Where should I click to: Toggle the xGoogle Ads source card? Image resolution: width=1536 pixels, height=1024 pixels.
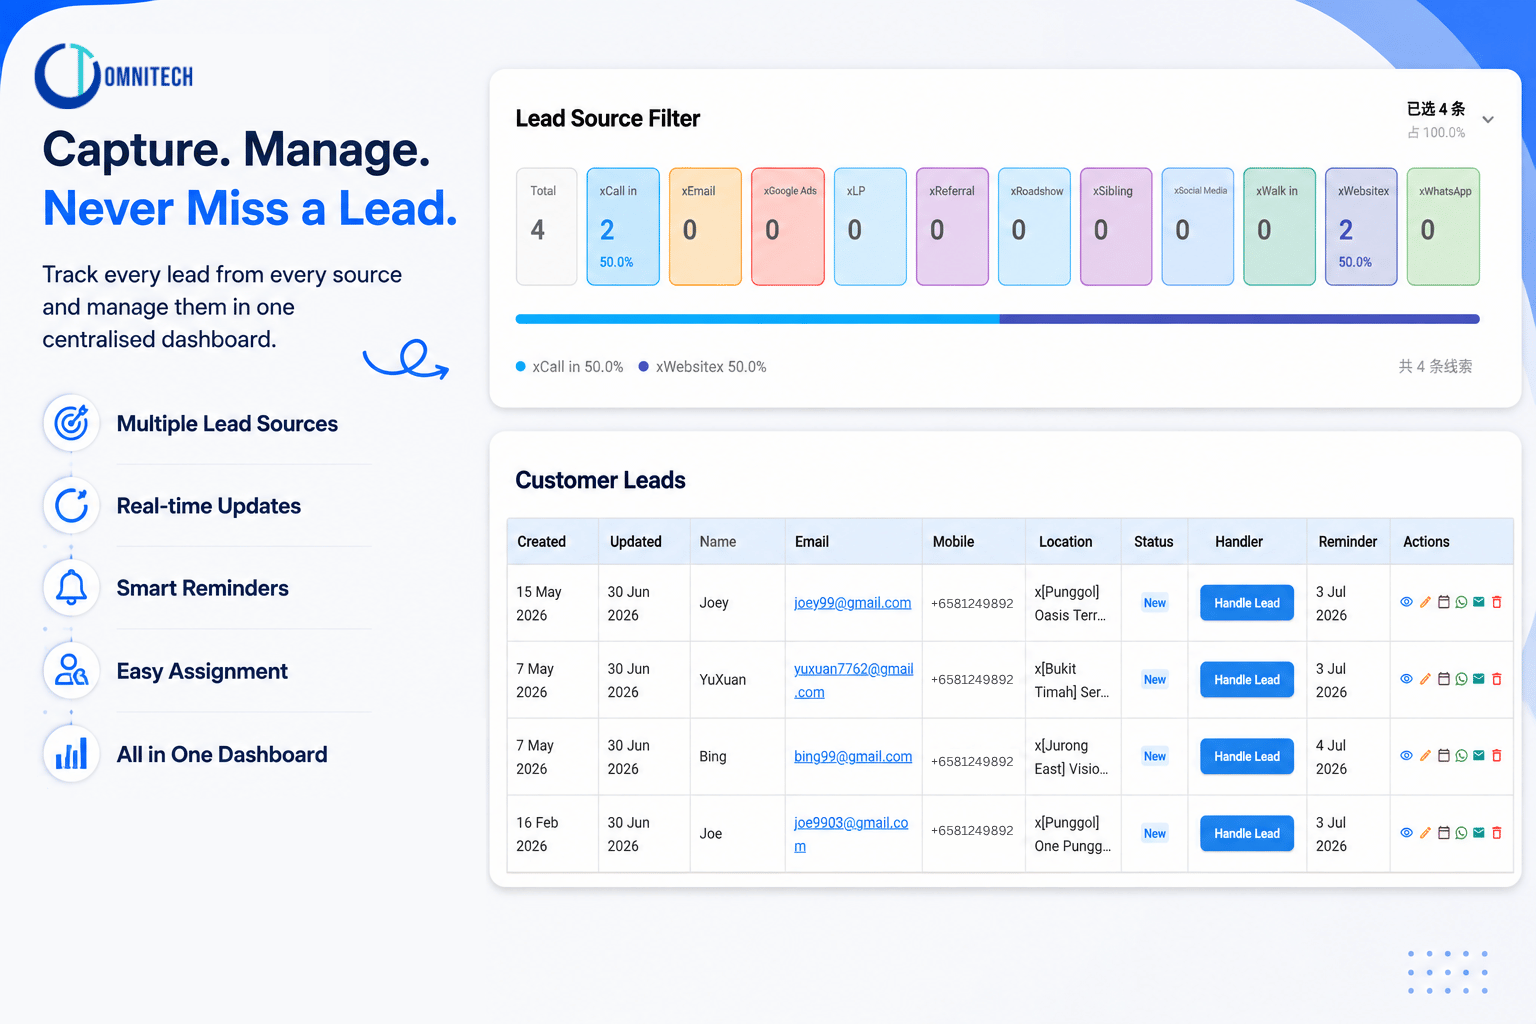[x=788, y=226]
